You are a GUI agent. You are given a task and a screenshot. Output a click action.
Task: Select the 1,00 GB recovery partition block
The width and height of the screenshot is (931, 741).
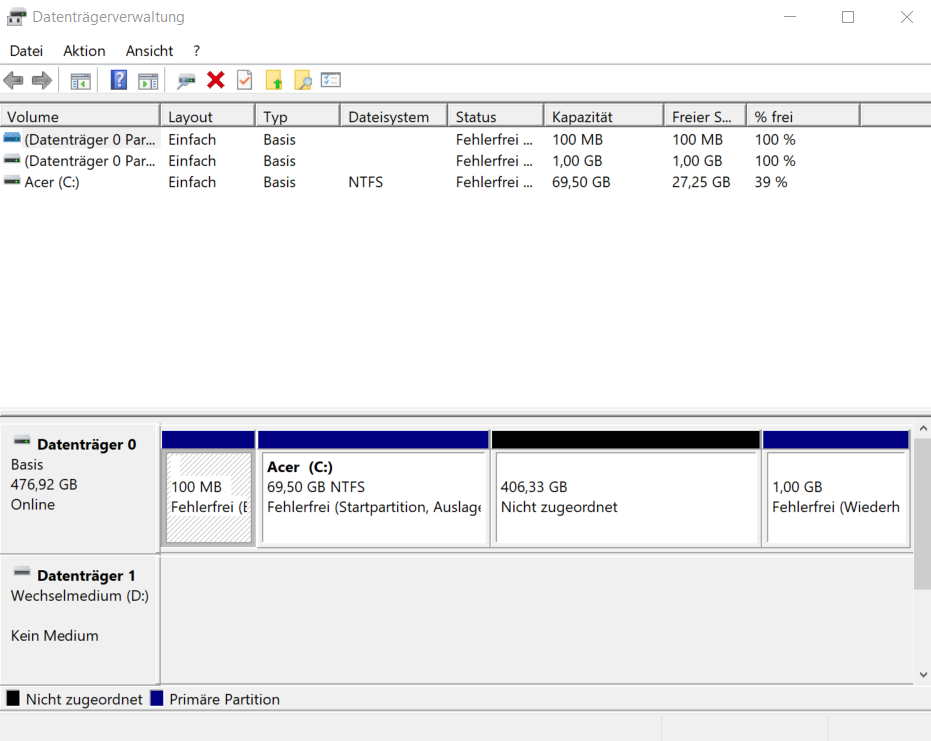[x=837, y=498]
